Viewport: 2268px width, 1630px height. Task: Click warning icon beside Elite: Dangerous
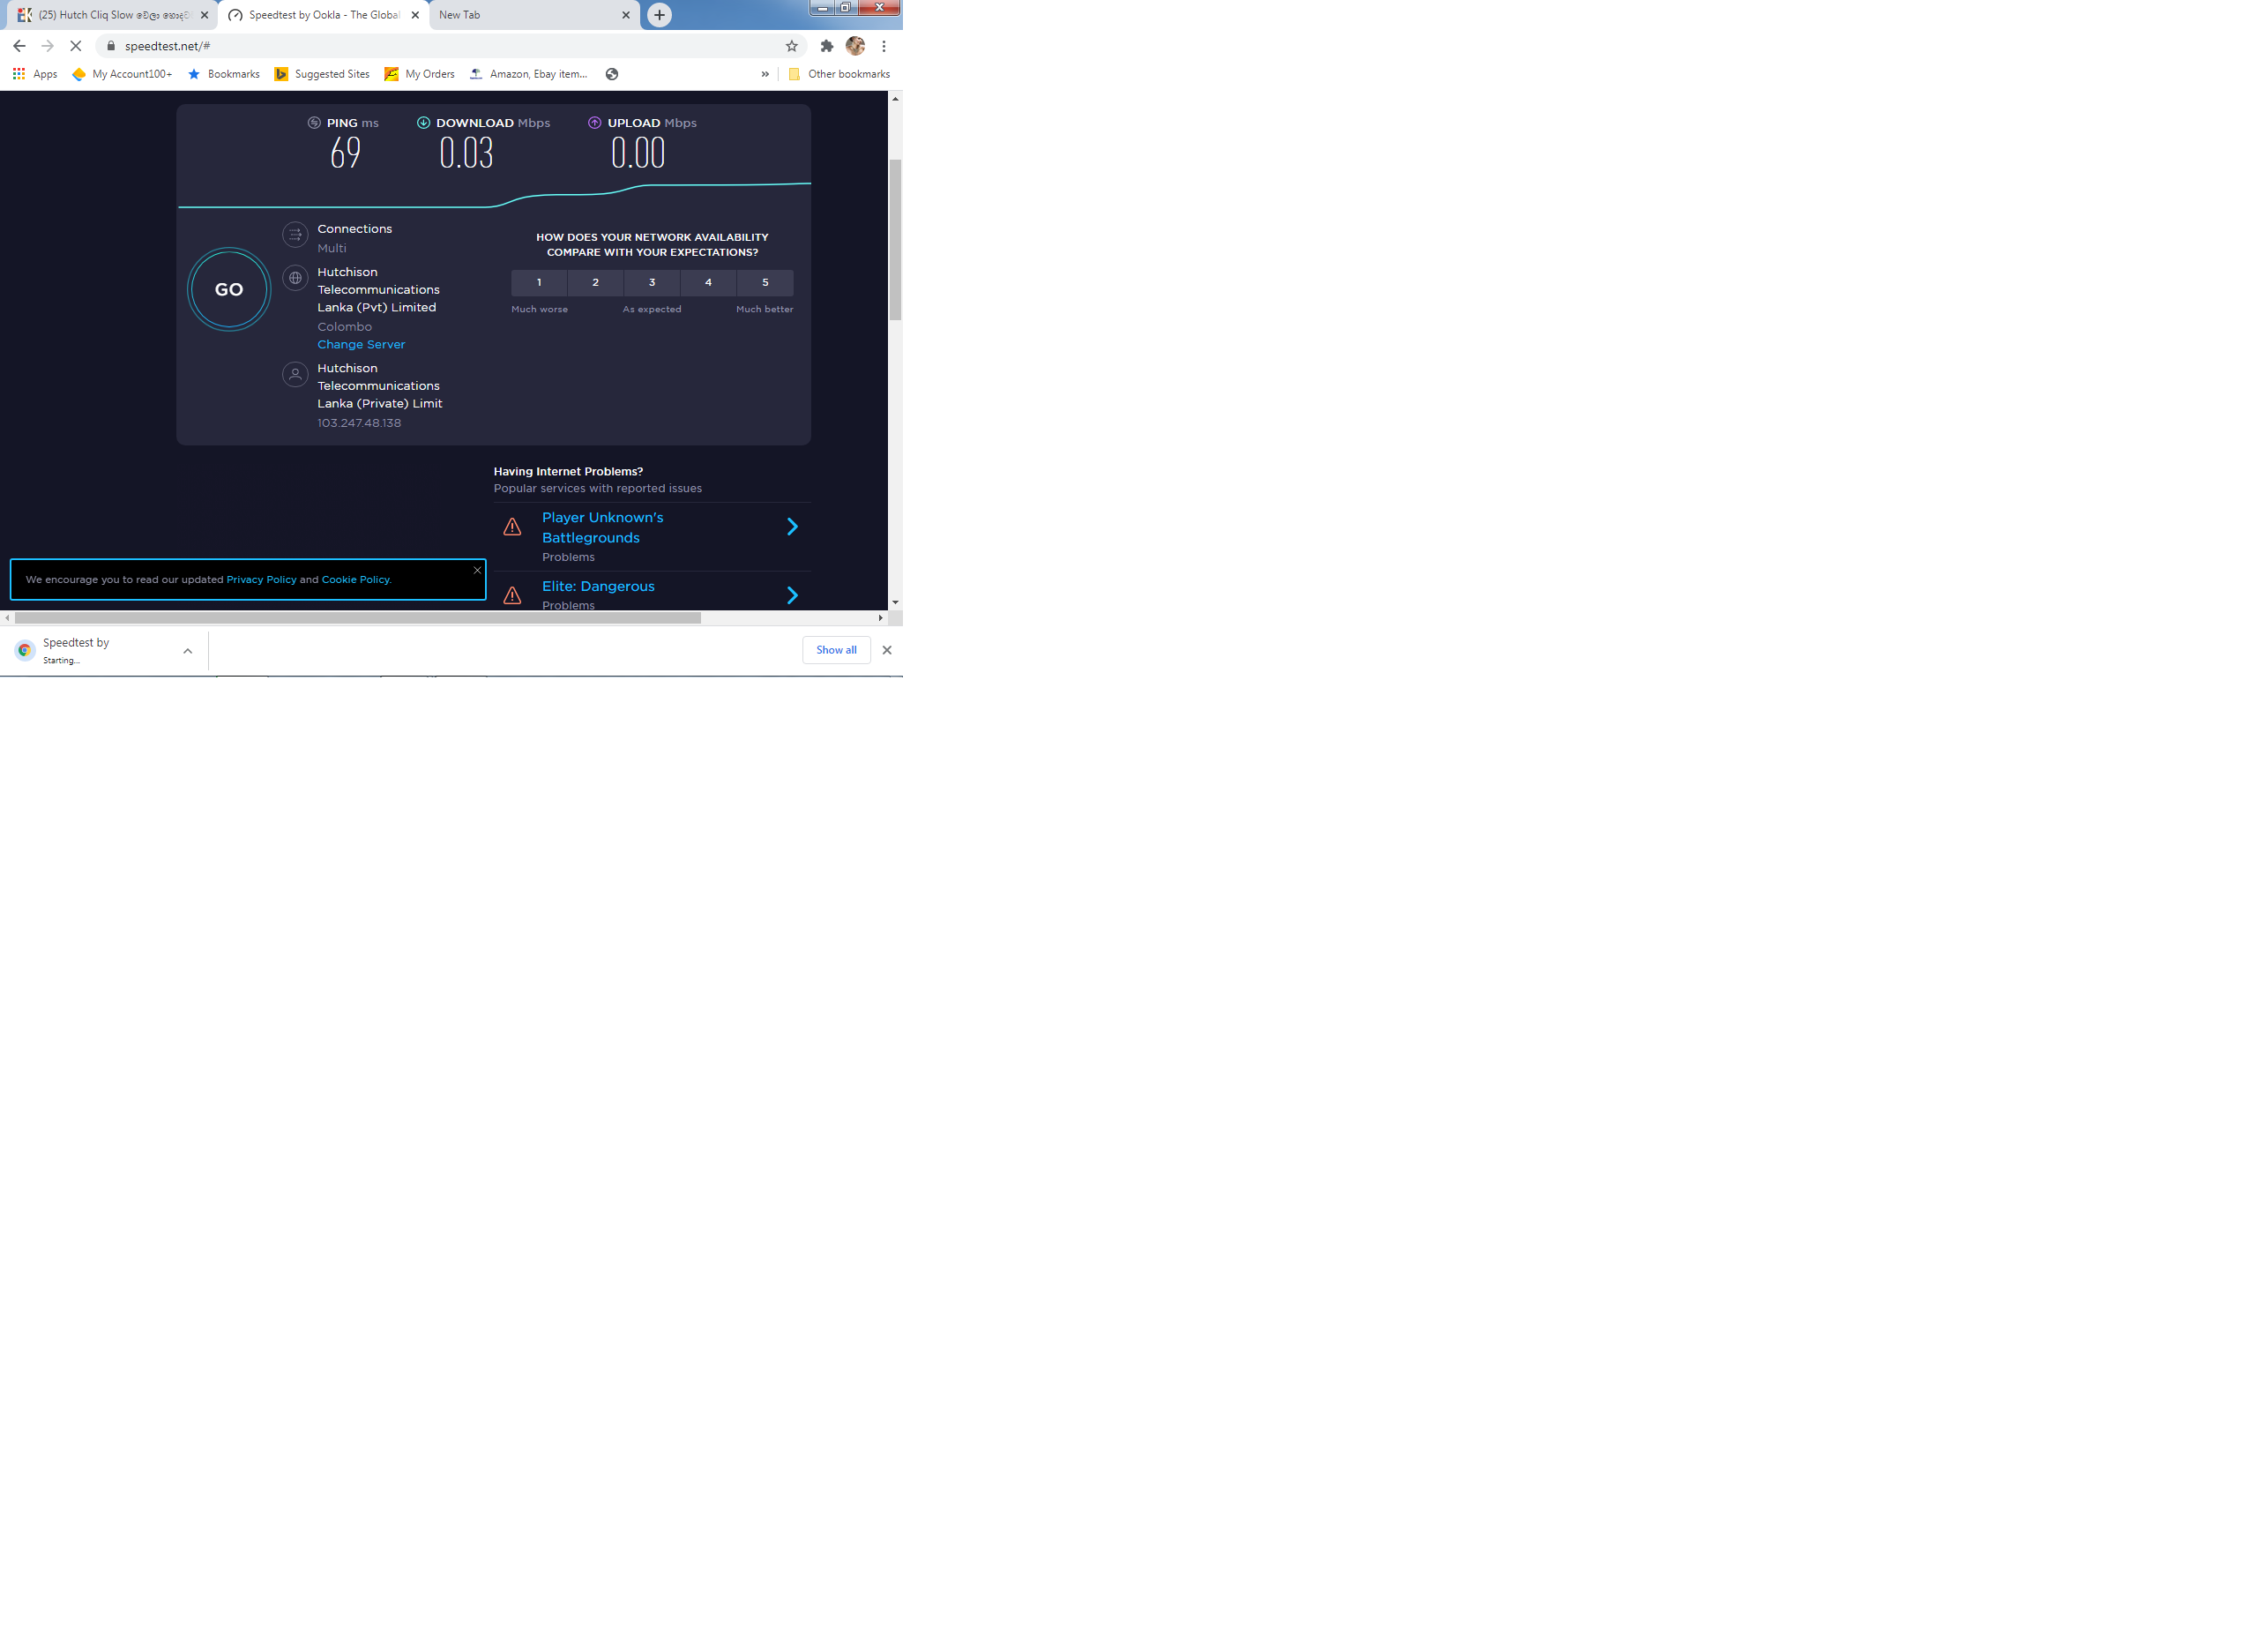512,596
